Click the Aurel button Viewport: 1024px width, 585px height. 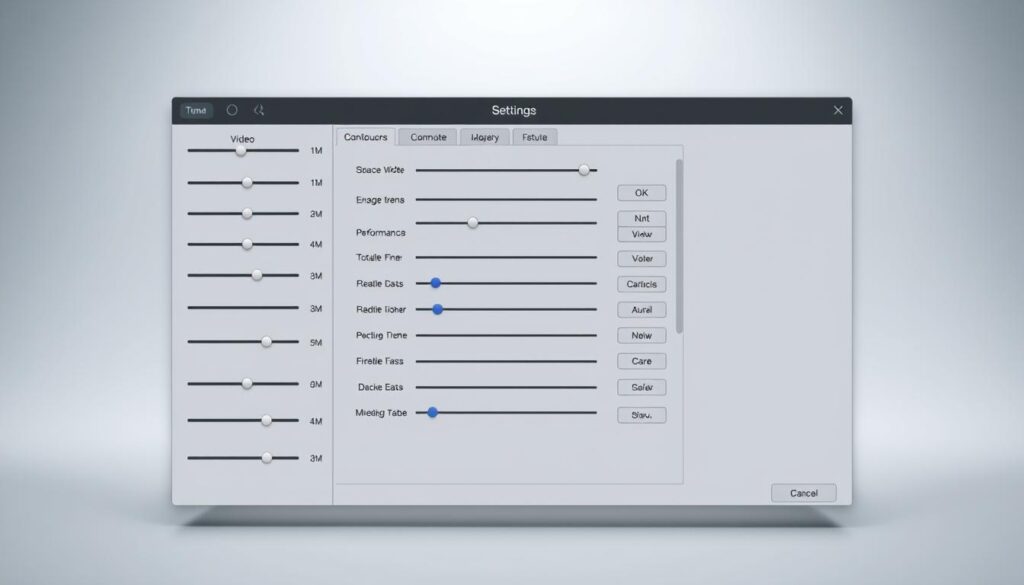[641, 309]
